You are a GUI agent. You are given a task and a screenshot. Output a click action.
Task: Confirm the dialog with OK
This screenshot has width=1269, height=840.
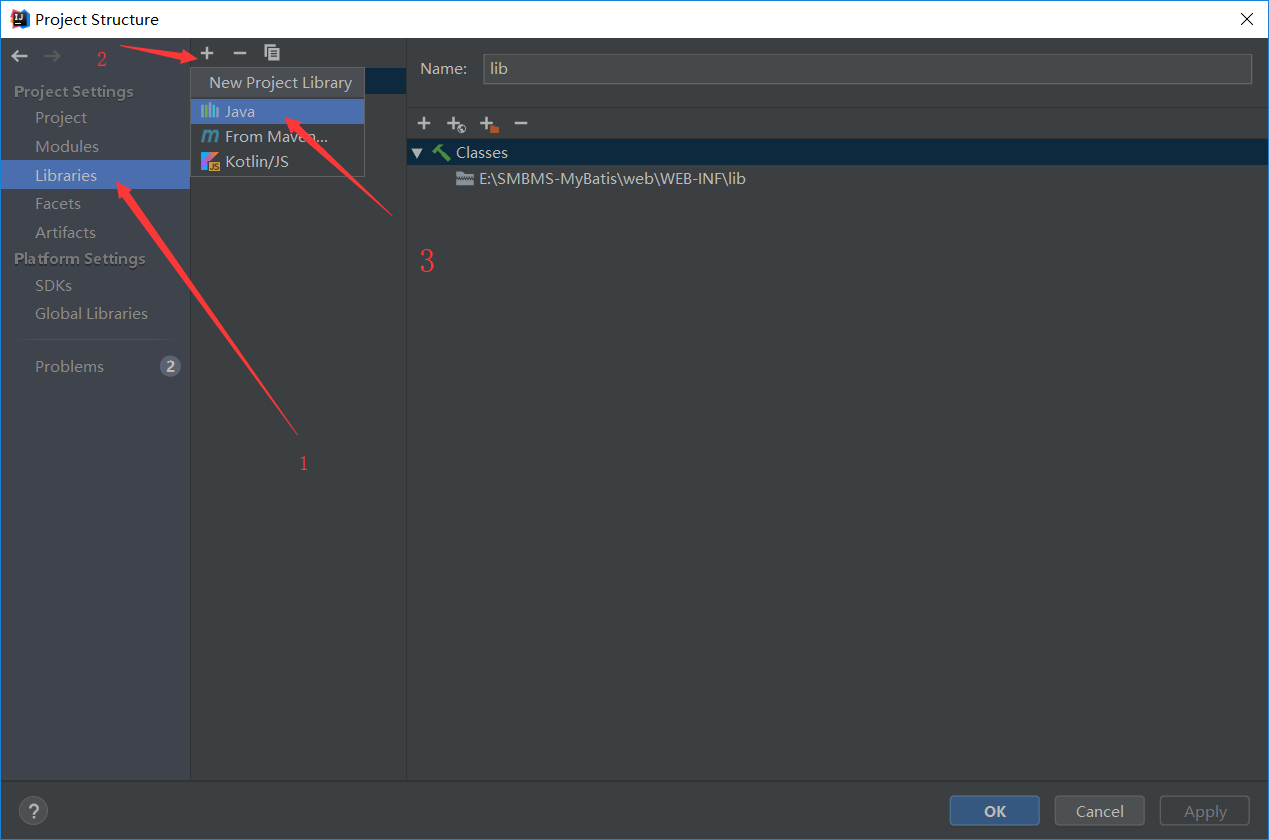tap(994, 810)
